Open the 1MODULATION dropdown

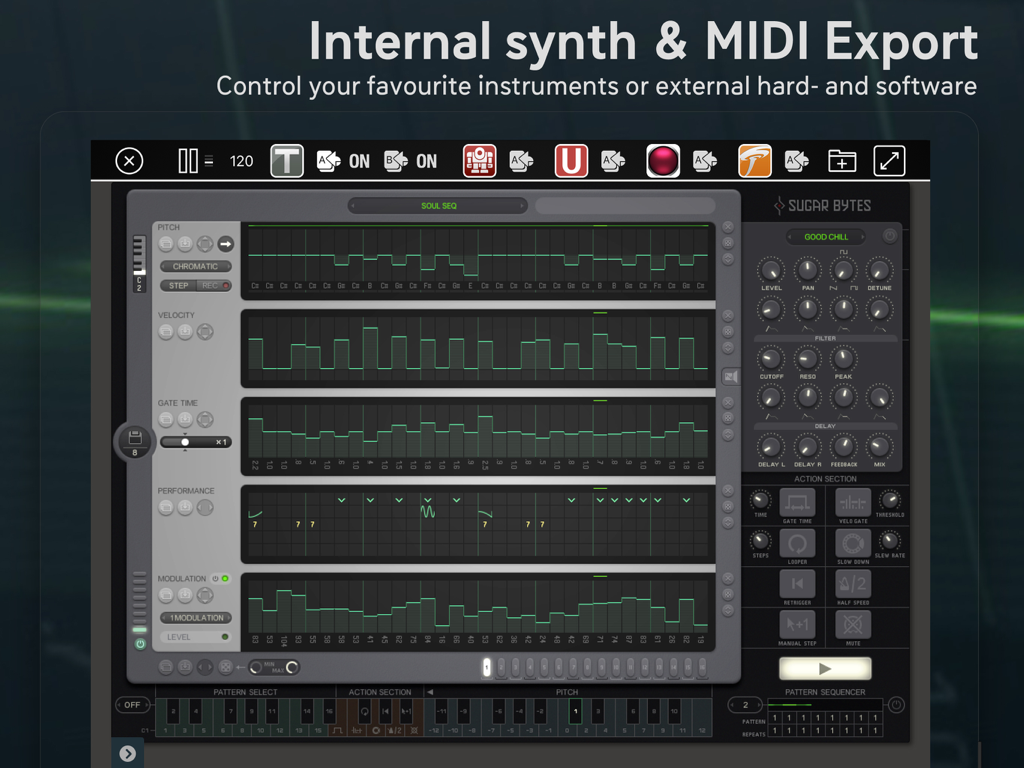196,618
